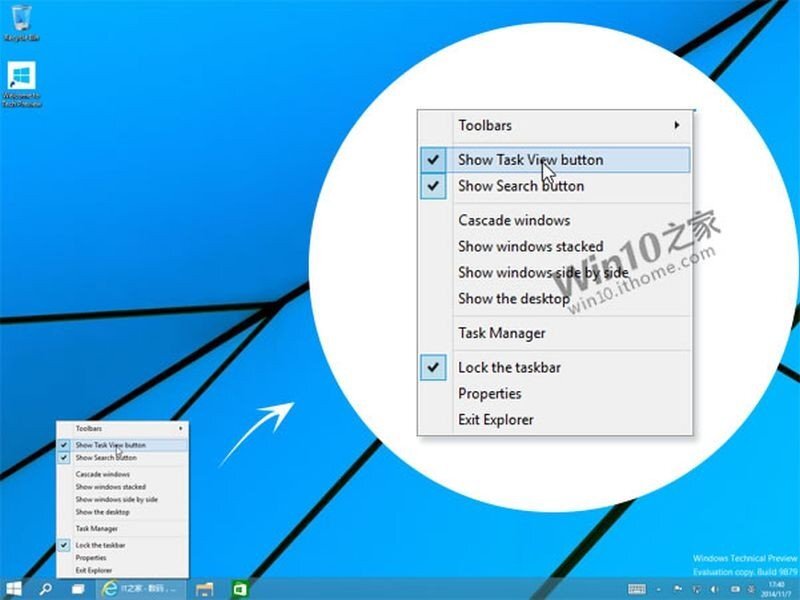800x600 pixels.
Task: Open File Explorer from the taskbar
Action: click(207, 588)
